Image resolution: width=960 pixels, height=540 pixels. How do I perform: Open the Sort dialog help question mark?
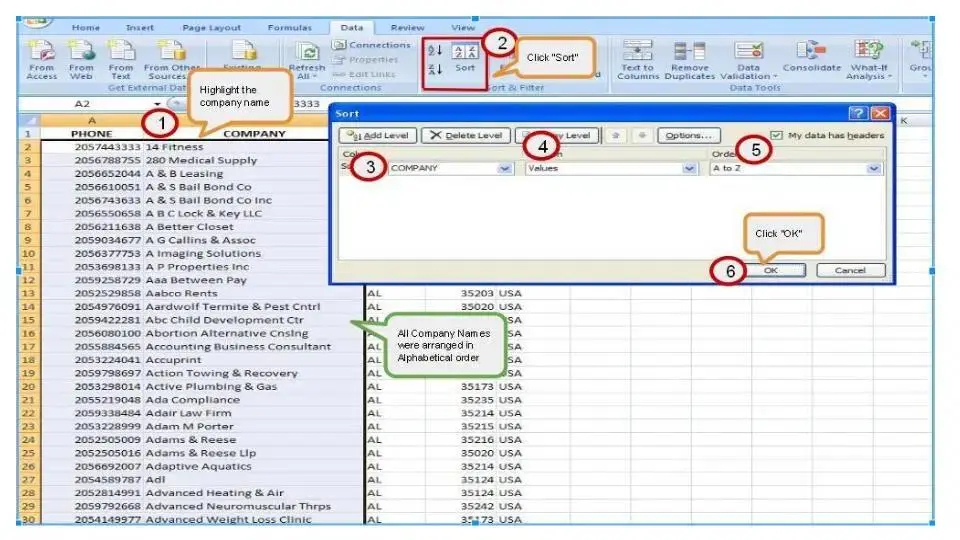tap(857, 114)
